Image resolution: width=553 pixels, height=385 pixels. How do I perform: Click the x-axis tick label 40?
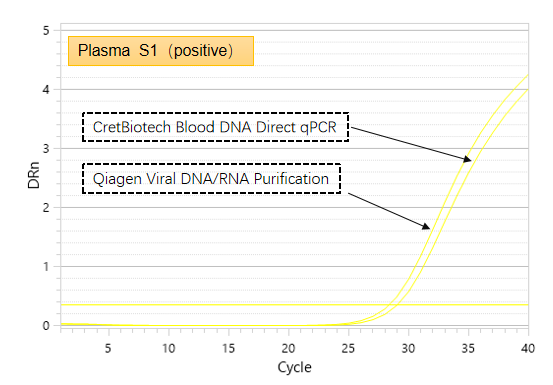528,348
